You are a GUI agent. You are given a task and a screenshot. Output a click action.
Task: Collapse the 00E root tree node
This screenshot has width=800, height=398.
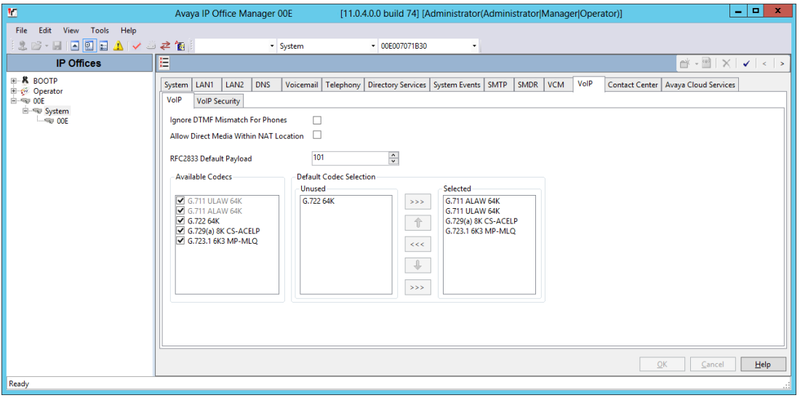pos(14,101)
